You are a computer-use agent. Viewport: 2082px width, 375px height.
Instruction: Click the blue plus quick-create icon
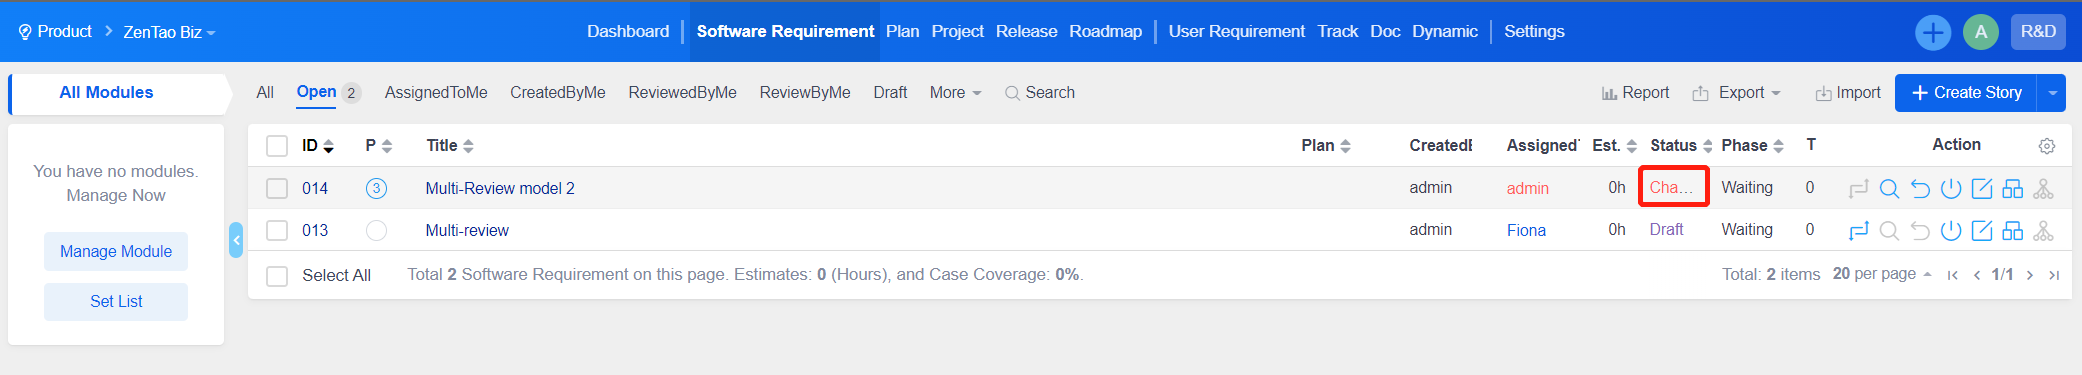pyautogui.click(x=1933, y=32)
